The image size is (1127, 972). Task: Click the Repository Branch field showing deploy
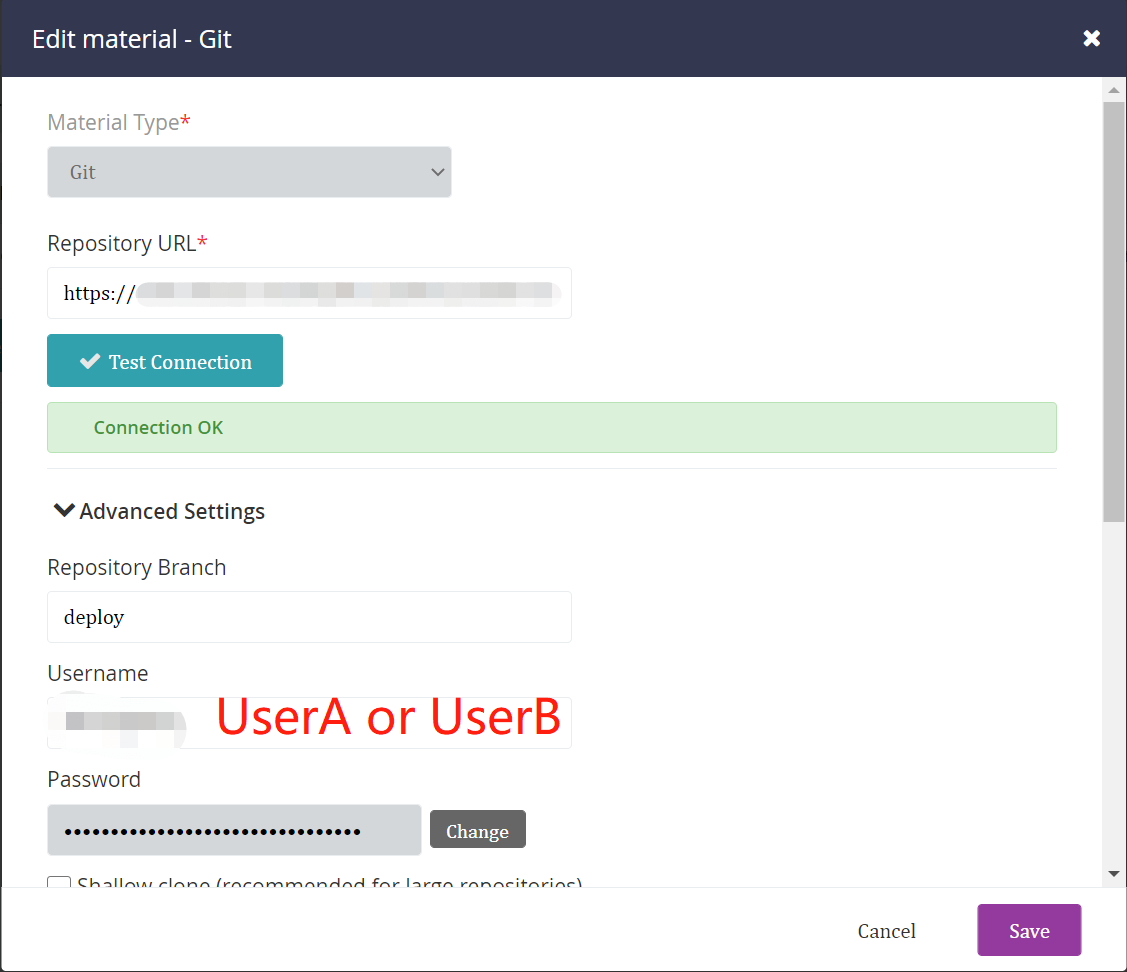309,616
